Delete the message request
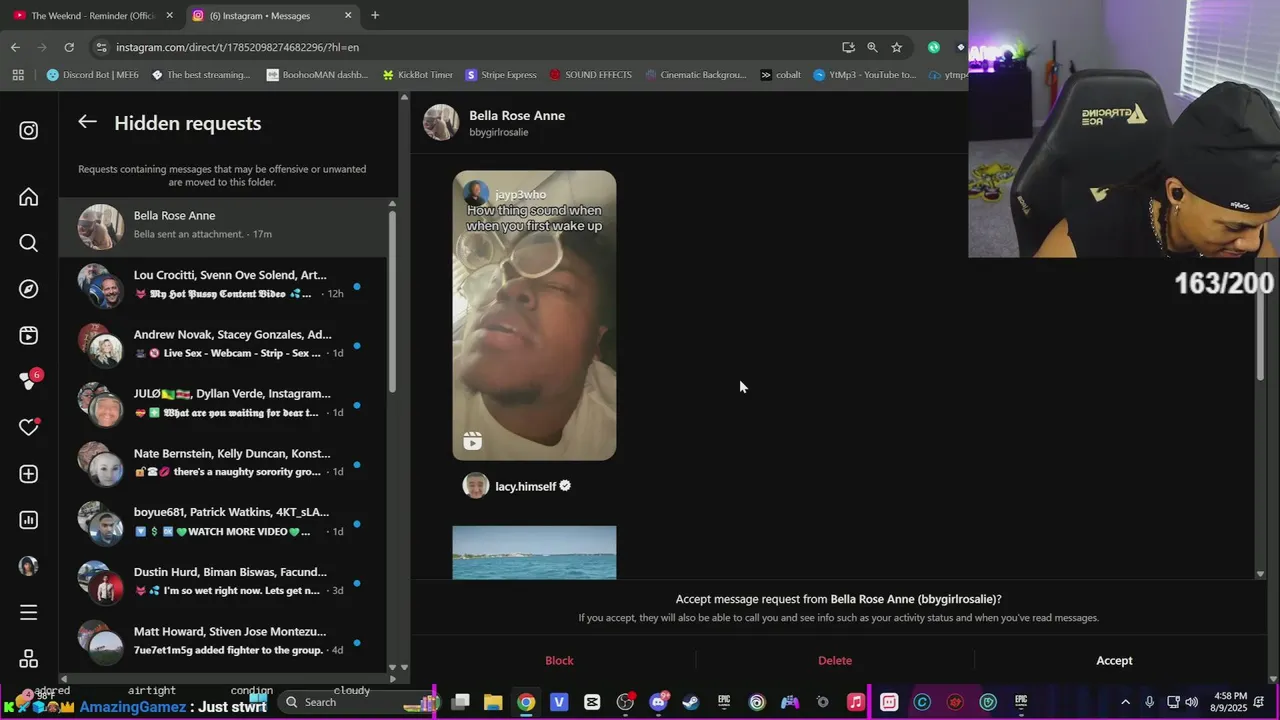This screenshot has width=1280, height=720. pos(835,660)
